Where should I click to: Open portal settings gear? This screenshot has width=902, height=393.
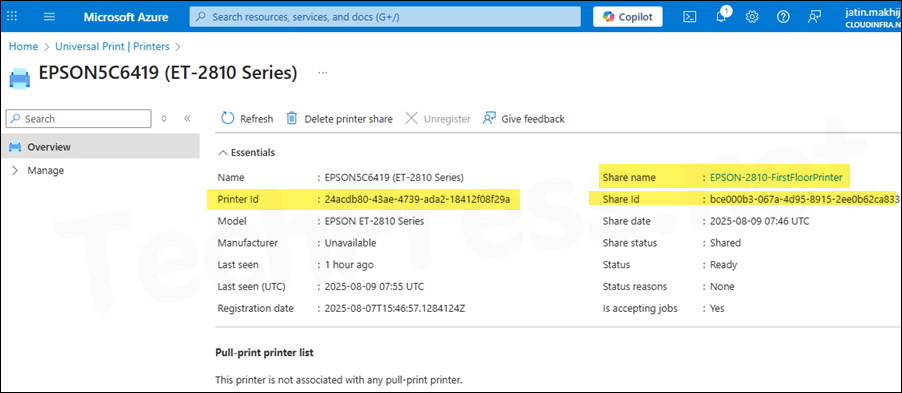coord(752,17)
